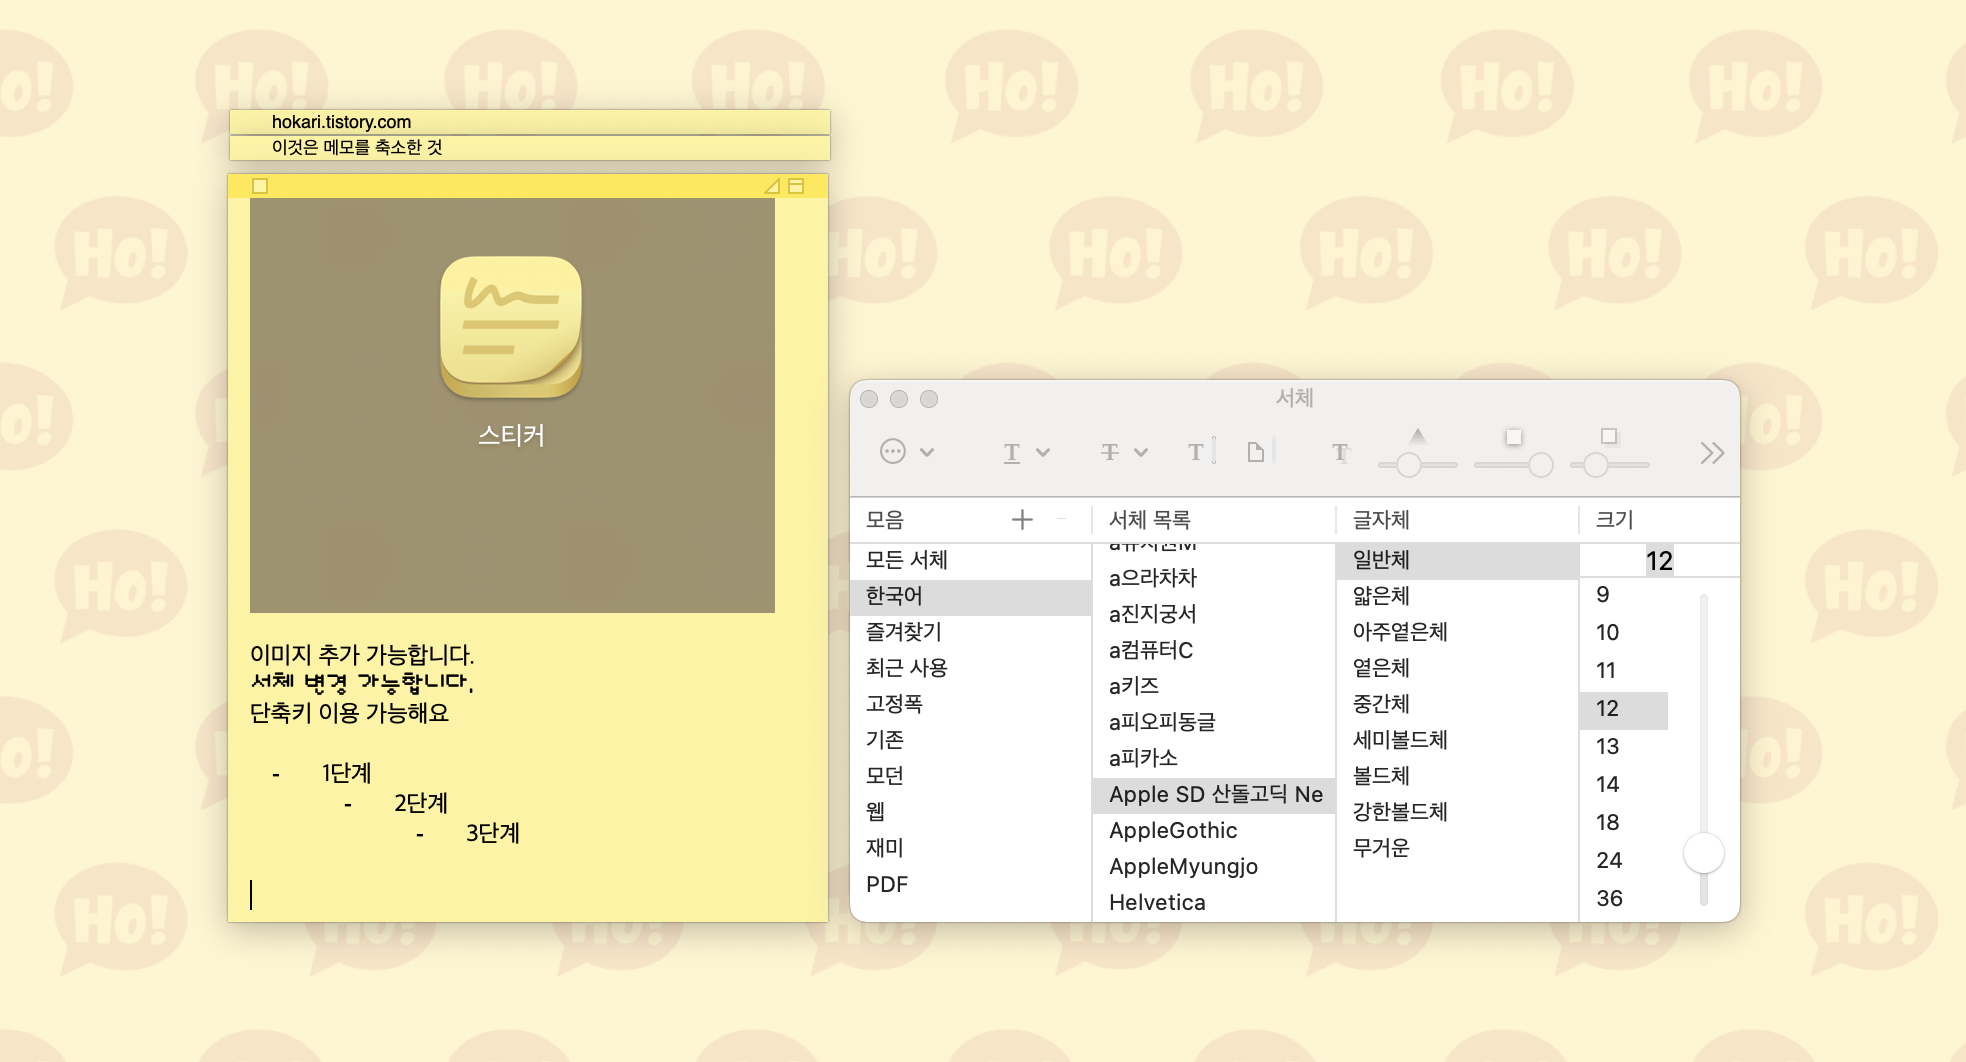Select the 모던 collection
This screenshot has width=1966, height=1062.
click(x=970, y=776)
